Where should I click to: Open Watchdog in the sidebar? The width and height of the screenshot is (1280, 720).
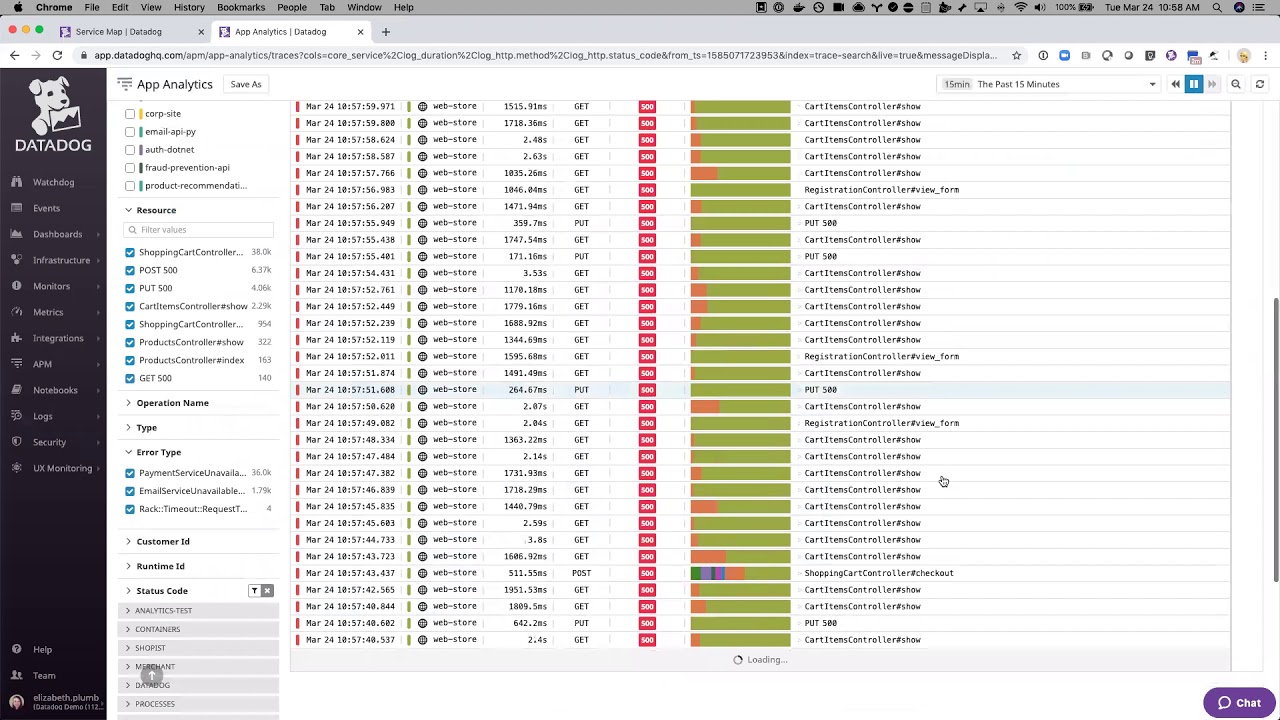click(x=53, y=182)
